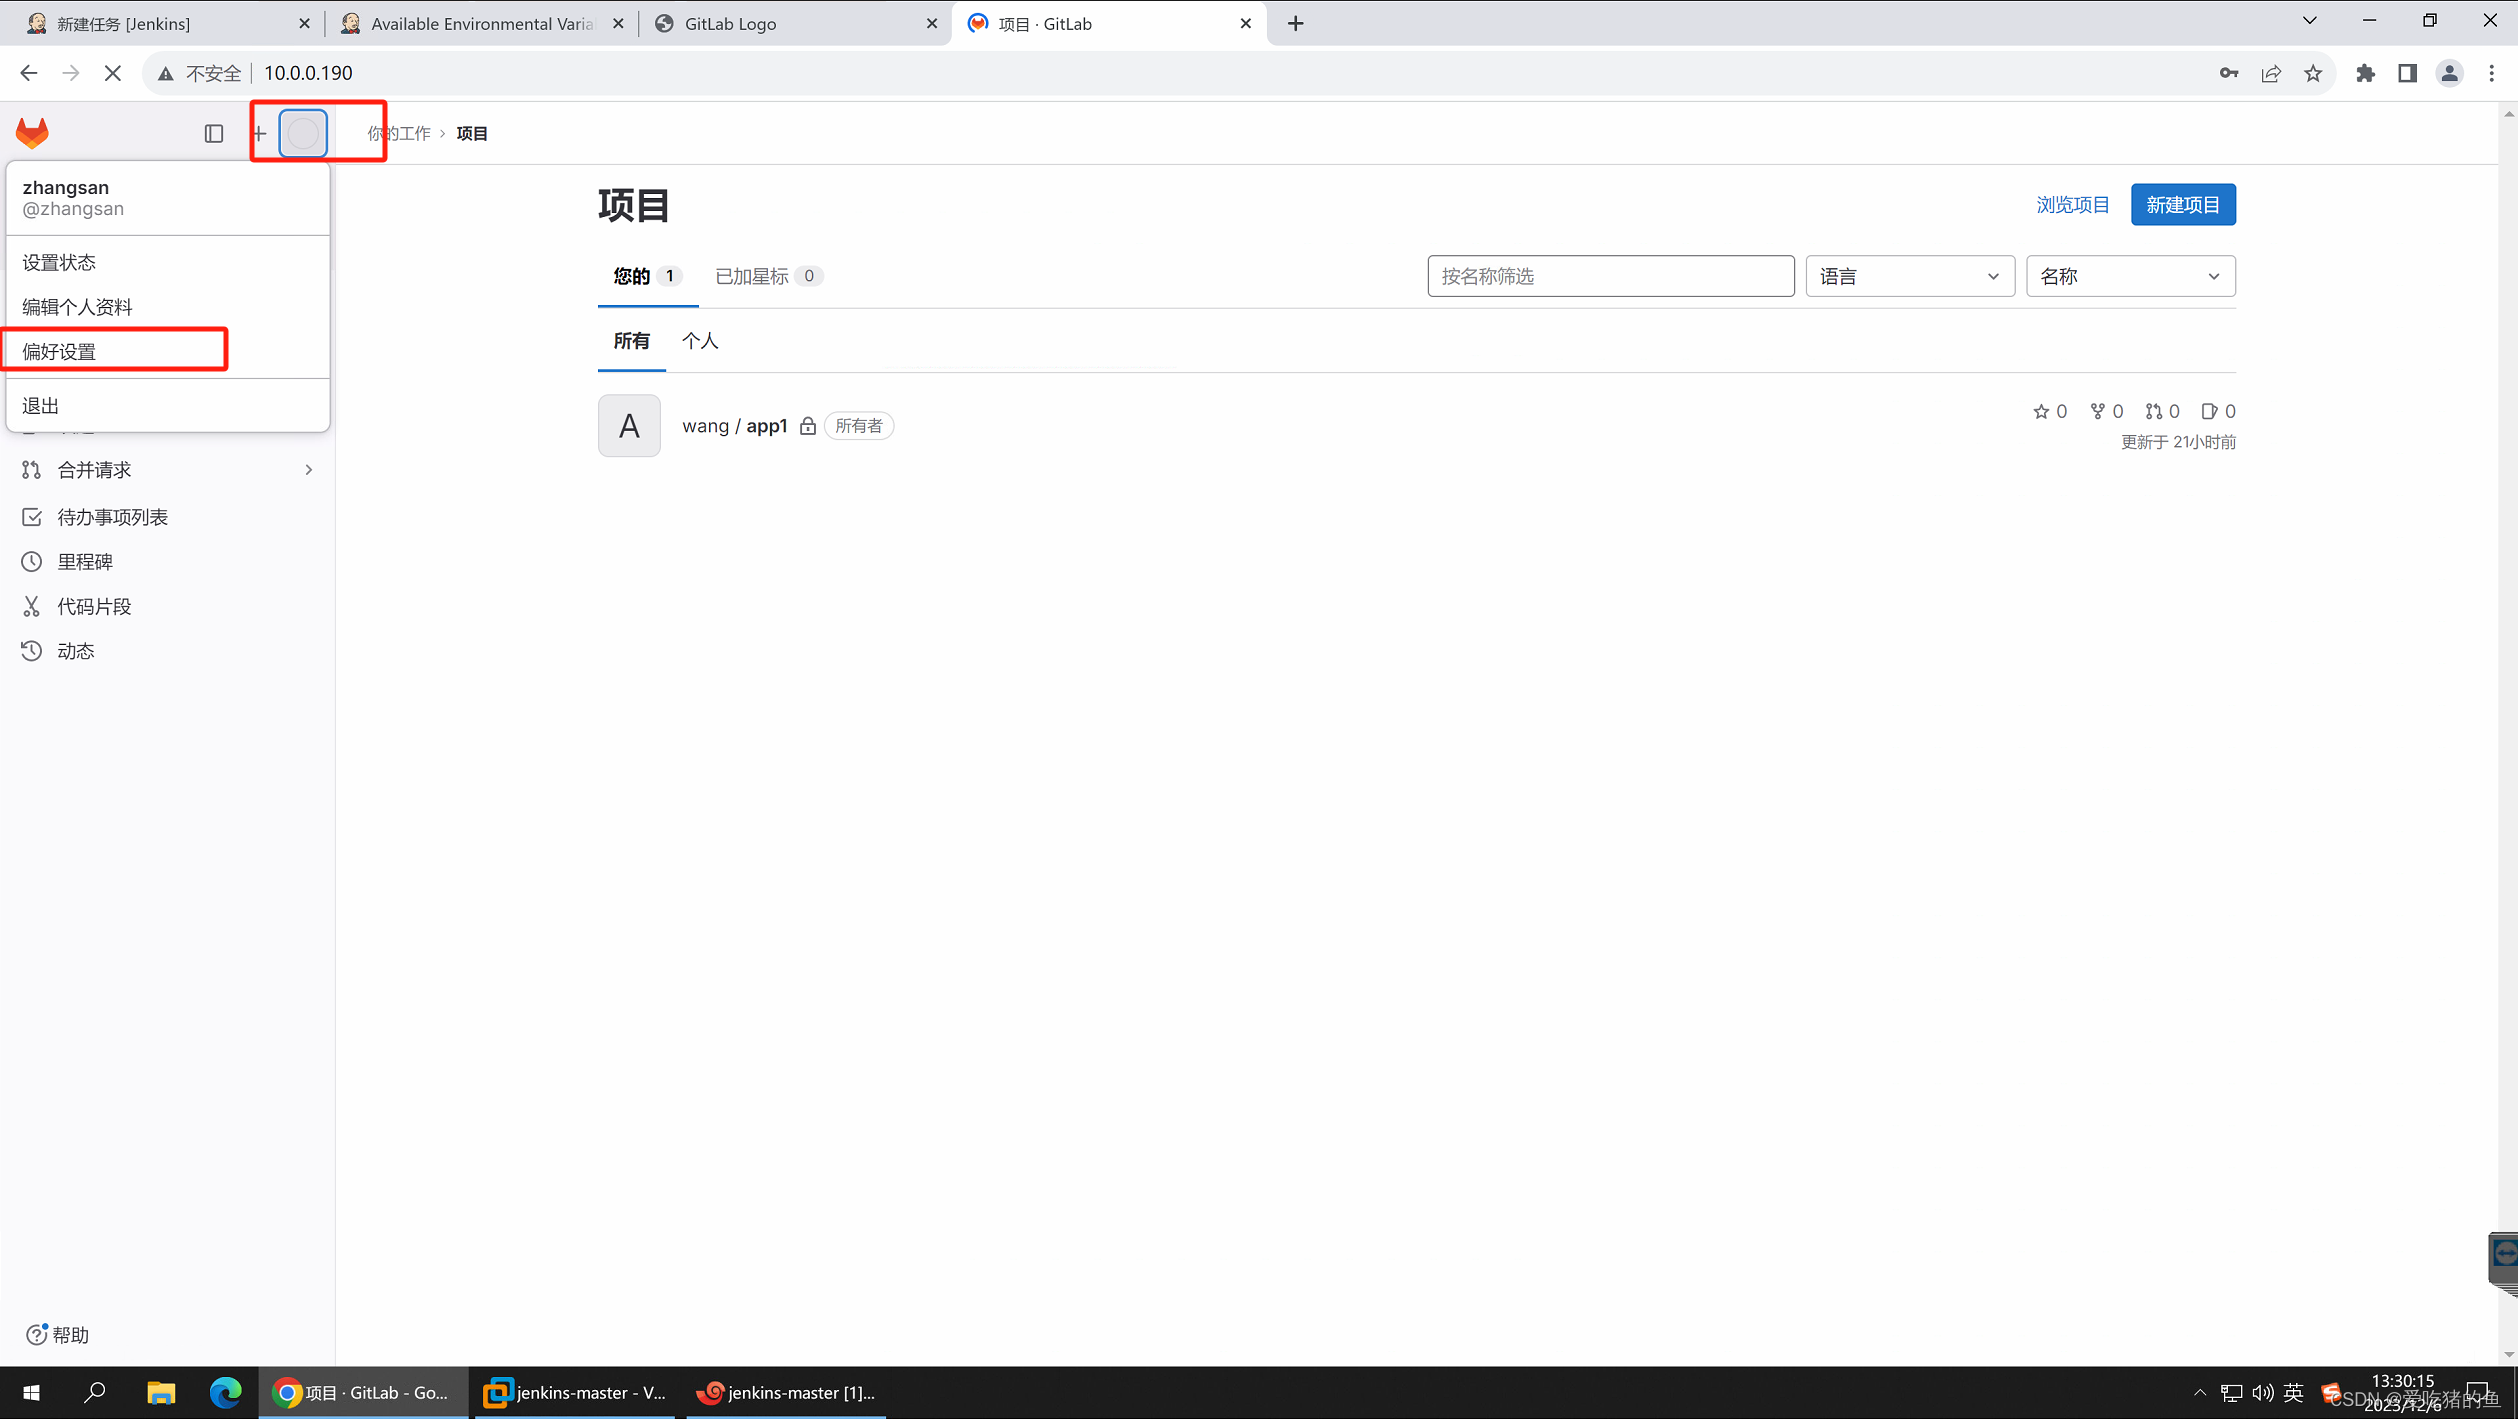Image resolution: width=2518 pixels, height=1419 pixels.
Task: Stop page loading with X button
Action: tap(113, 73)
